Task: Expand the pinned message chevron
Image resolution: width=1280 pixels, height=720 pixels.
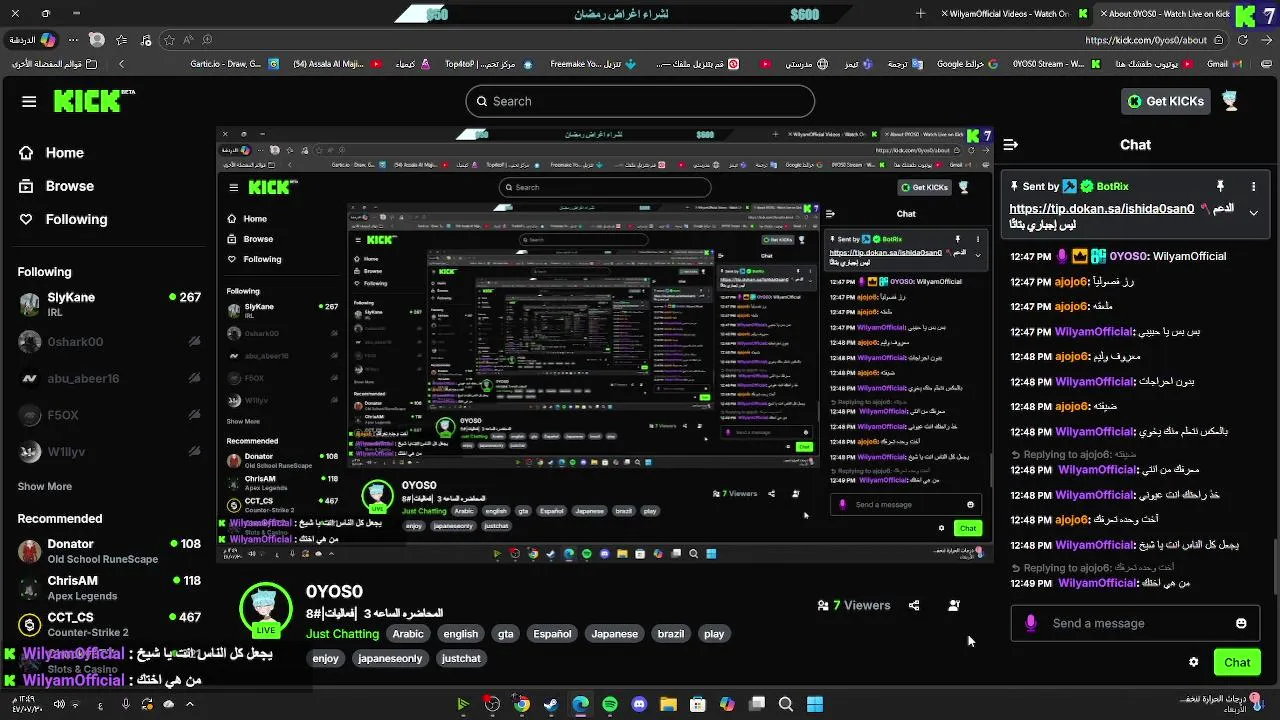Action: 1253,212
